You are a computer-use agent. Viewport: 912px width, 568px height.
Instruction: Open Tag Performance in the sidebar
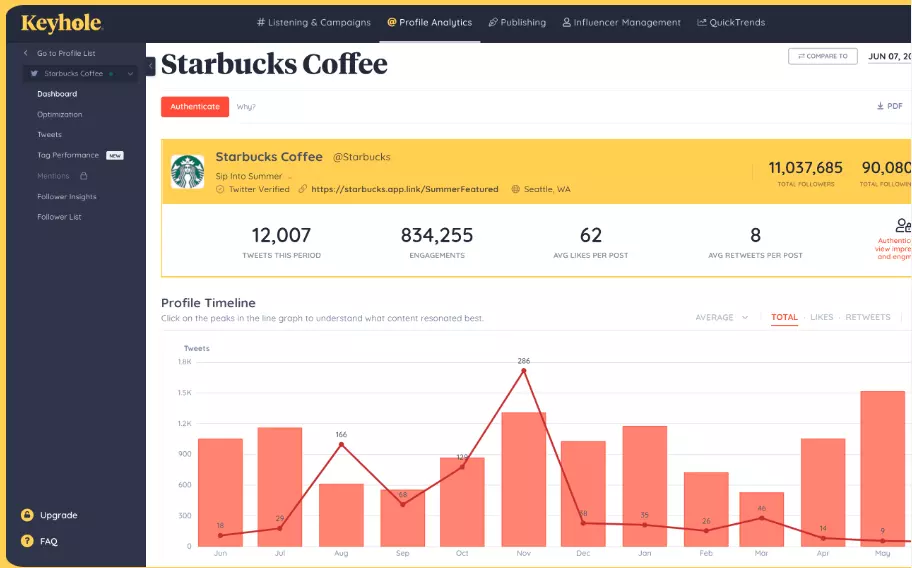[67, 155]
